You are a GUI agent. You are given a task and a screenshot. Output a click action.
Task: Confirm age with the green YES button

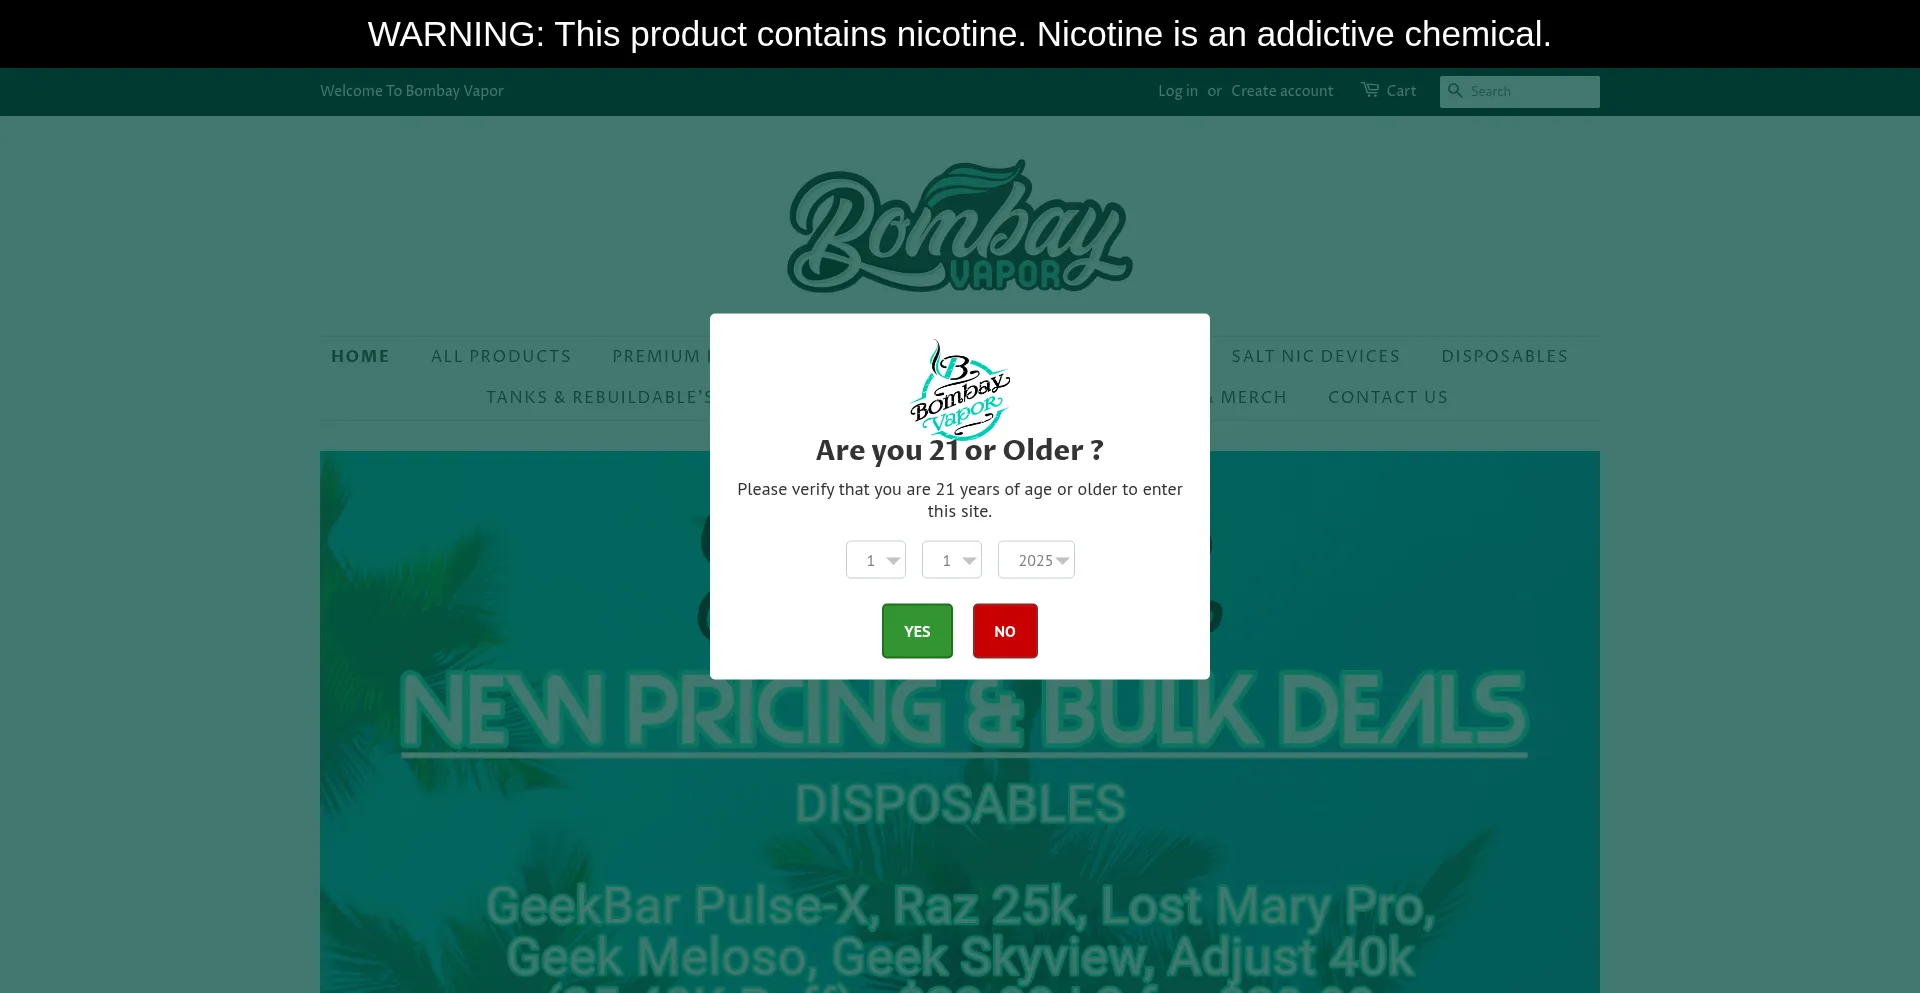coord(917,631)
